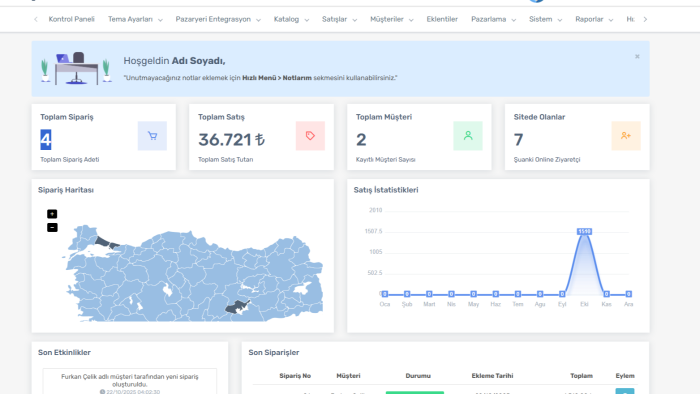Click the Oca data point on sales chart
The height and width of the screenshot is (394, 700).
[385, 294]
